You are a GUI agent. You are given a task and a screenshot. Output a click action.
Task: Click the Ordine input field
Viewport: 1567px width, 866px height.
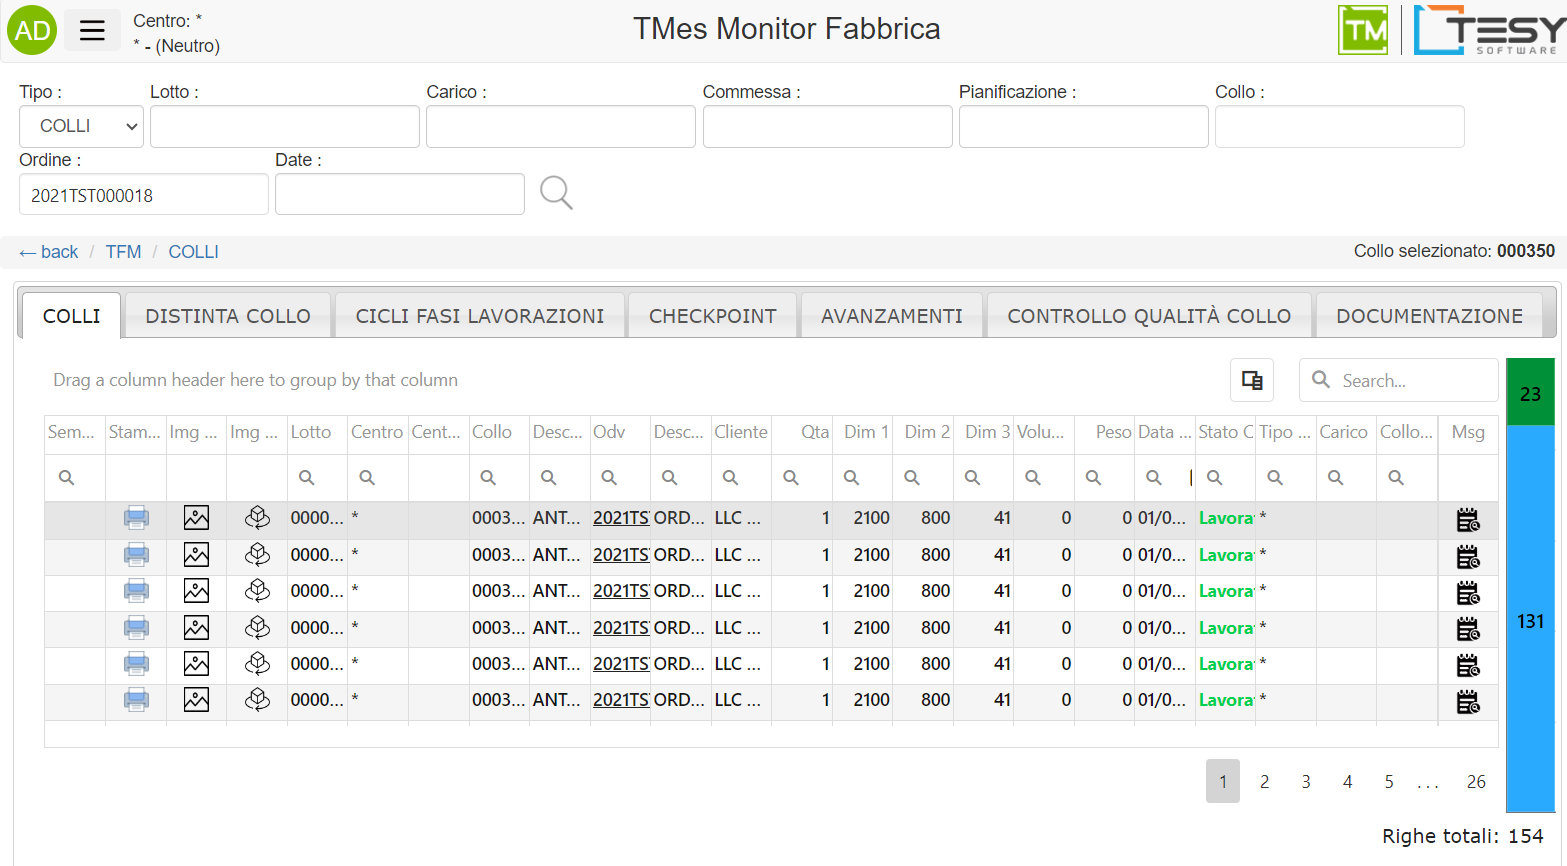point(144,195)
